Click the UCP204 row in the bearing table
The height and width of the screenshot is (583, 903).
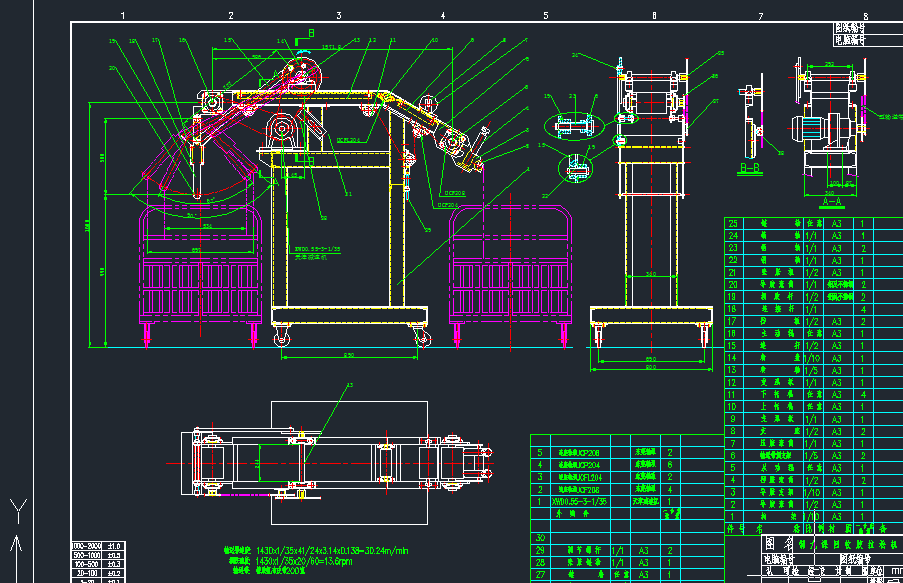627,465
